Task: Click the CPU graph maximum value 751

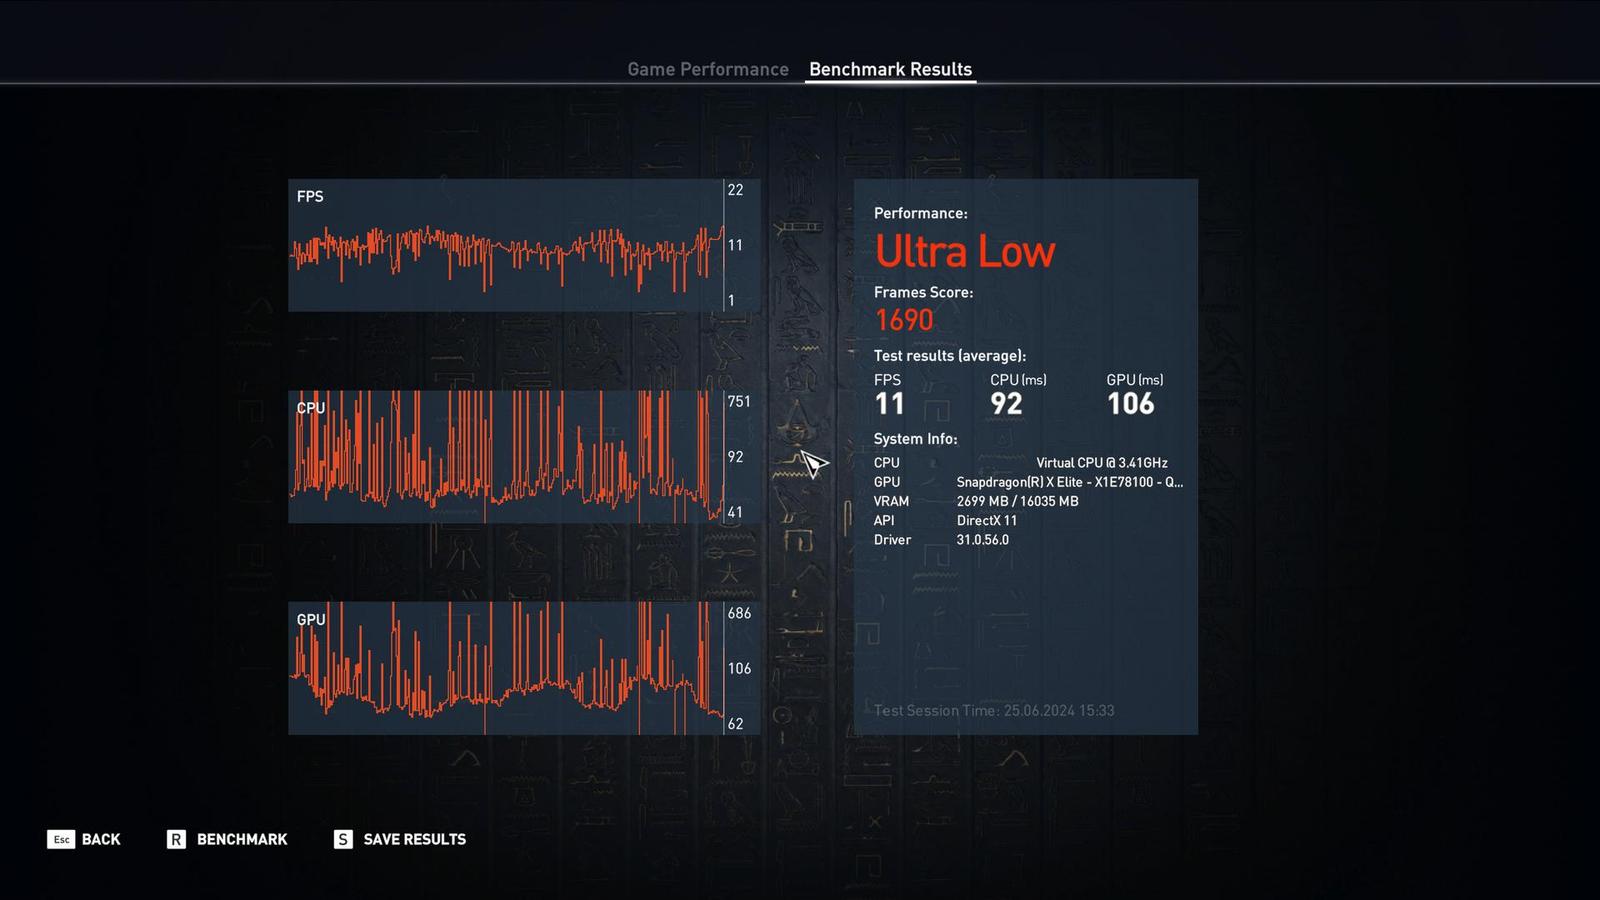Action: (x=739, y=401)
